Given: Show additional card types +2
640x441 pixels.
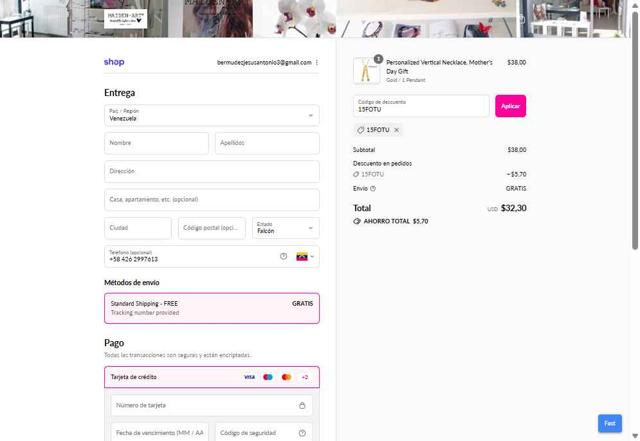Looking at the screenshot, I should [304, 377].
